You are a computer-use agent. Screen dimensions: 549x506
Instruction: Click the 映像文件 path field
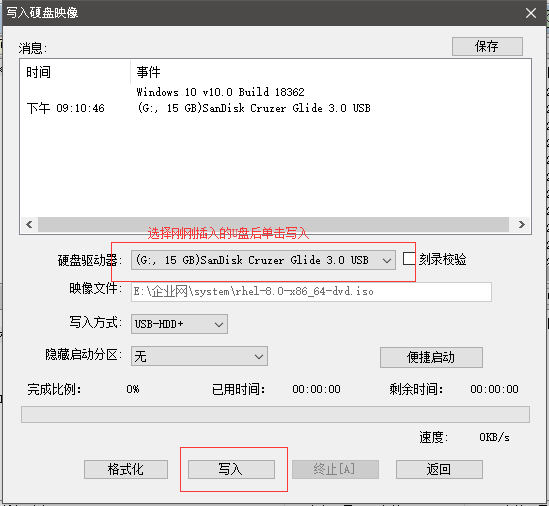click(x=311, y=292)
